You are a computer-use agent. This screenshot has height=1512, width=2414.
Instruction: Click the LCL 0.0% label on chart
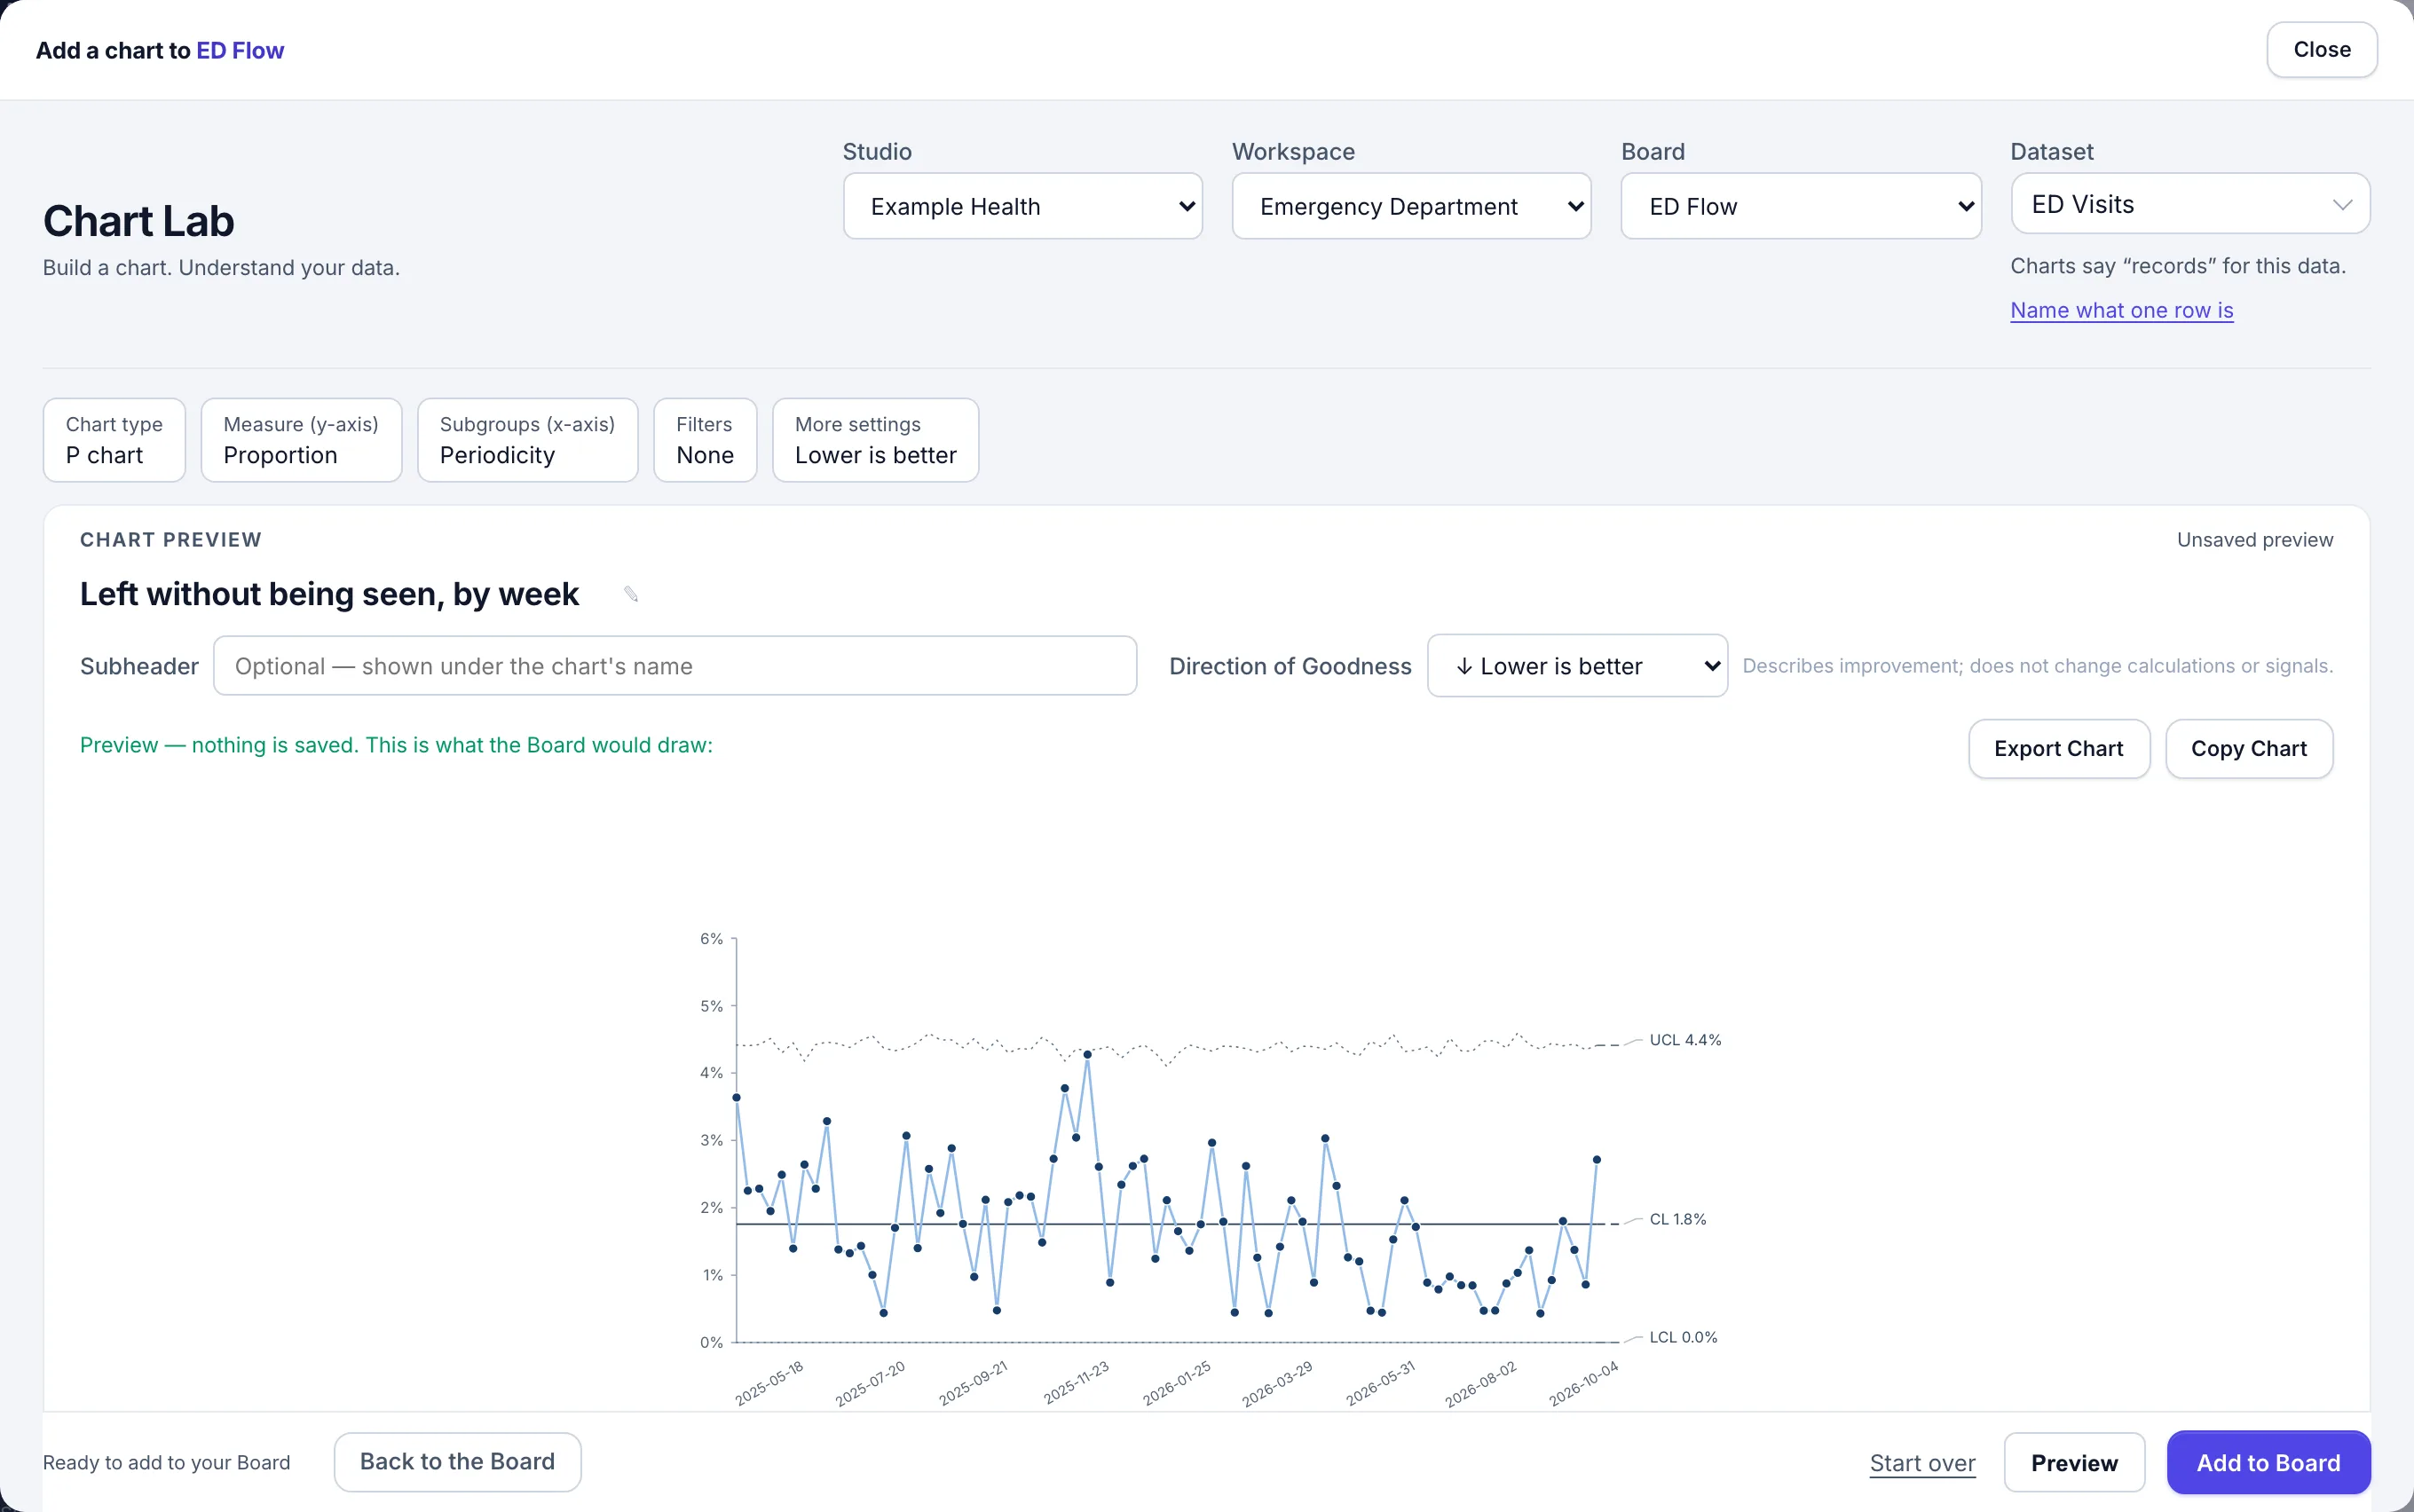[1683, 1337]
